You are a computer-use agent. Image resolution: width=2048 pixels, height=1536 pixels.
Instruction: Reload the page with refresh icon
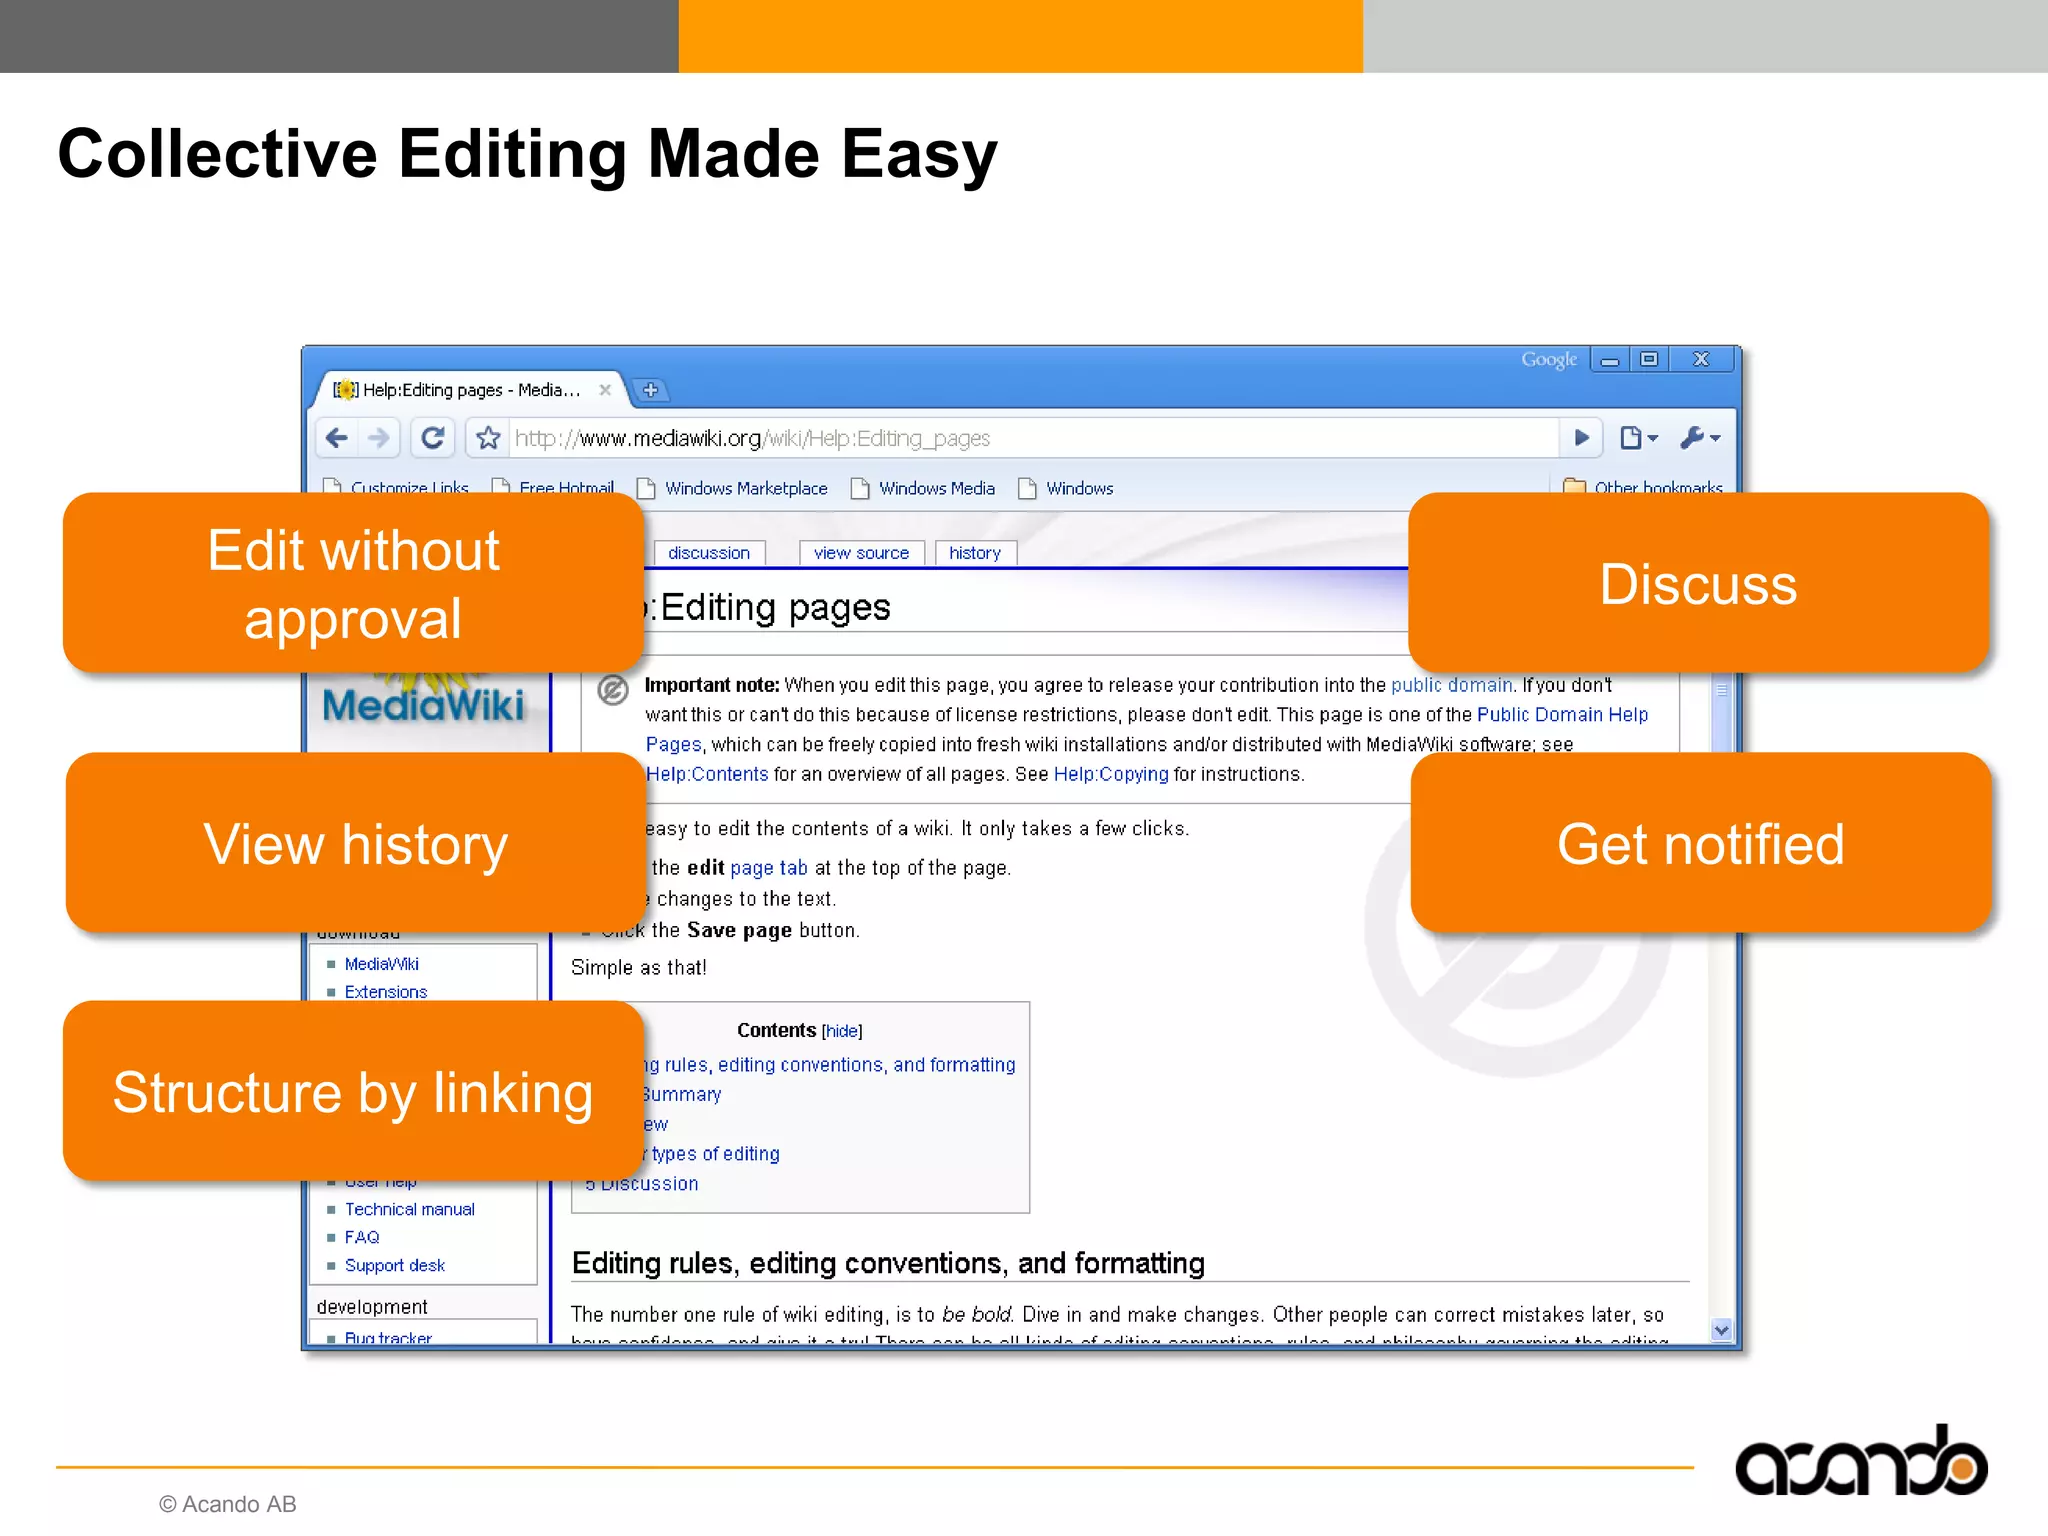tap(433, 438)
